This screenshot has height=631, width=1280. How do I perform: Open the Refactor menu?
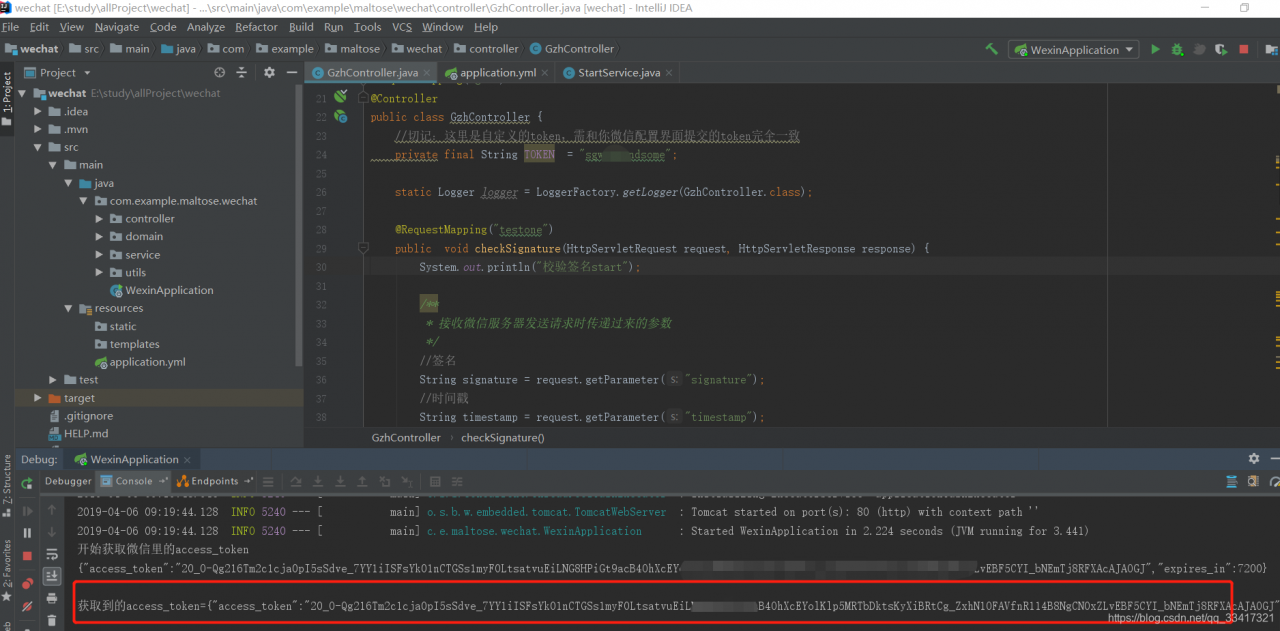click(x=256, y=27)
